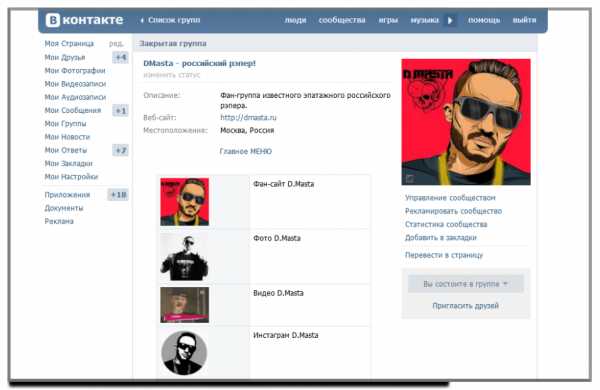Open the Фан-сайт D.Masta thumbnail
Viewport: 600px width, 390px height.
click(x=184, y=202)
